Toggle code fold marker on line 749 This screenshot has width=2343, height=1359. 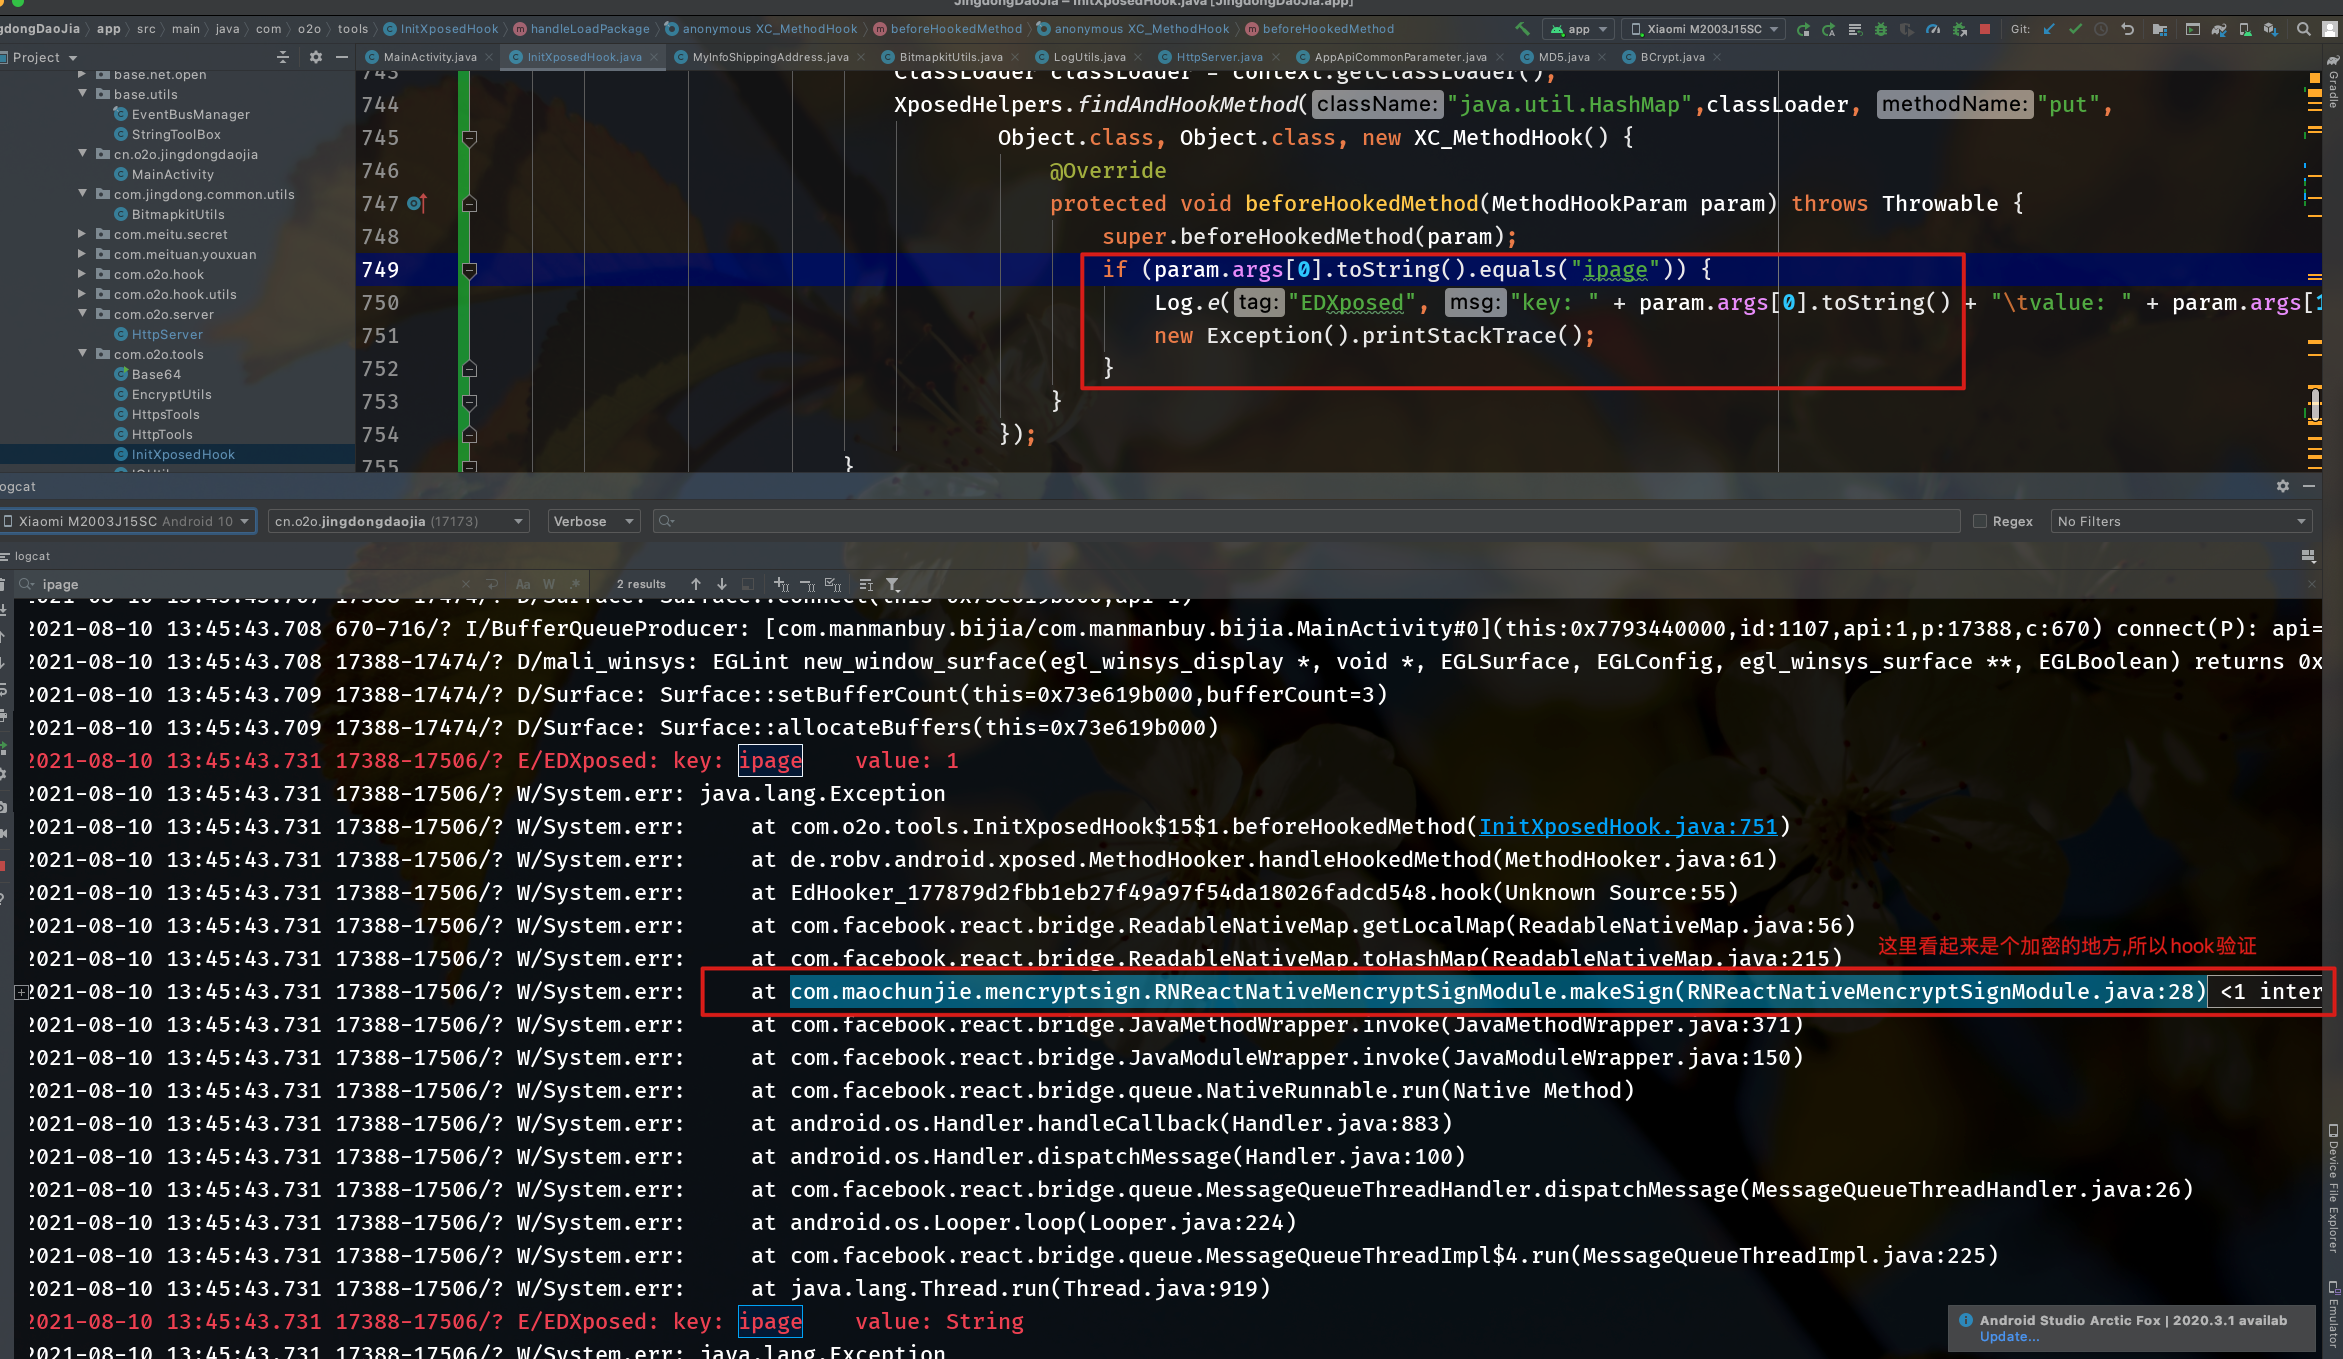[469, 270]
